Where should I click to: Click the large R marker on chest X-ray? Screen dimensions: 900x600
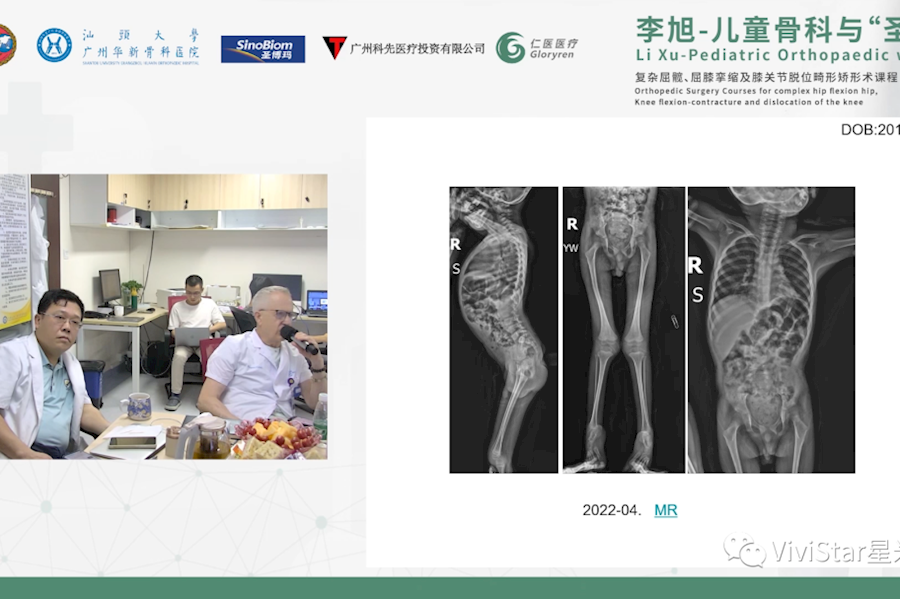click(696, 266)
